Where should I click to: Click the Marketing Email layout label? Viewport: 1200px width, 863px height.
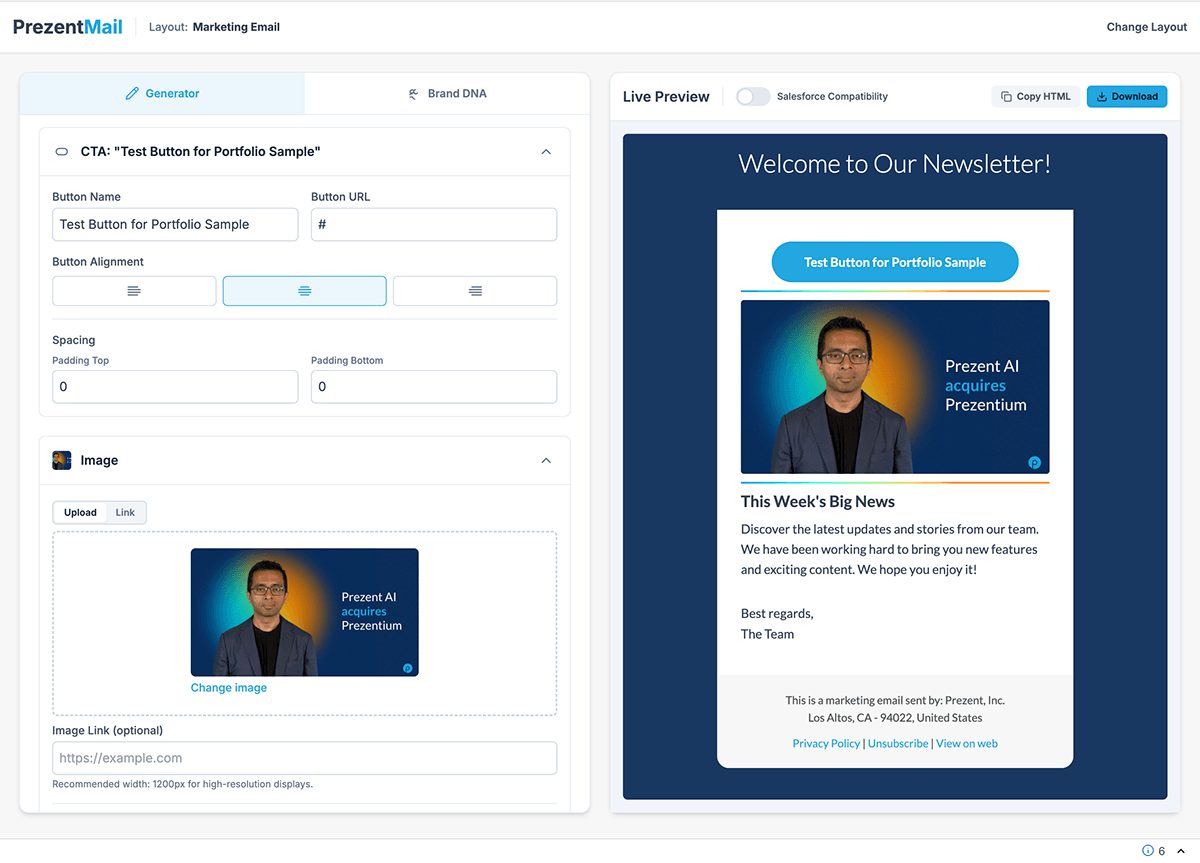pos(236,27)
